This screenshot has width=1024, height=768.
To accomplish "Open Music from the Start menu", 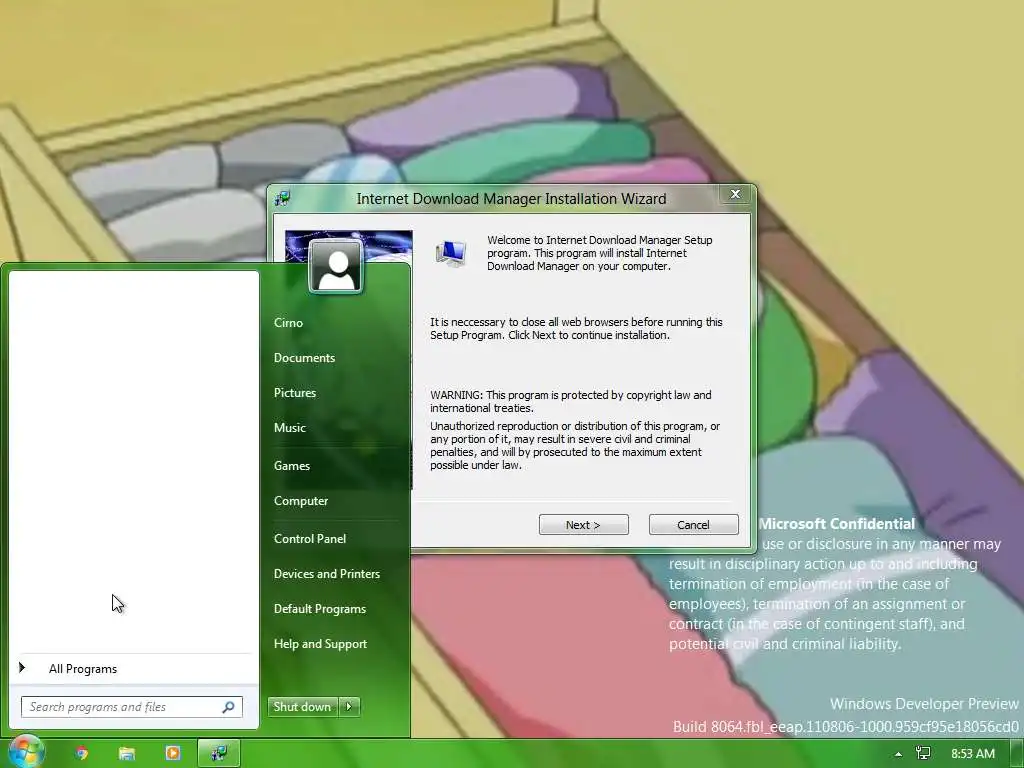I will pyautogui.click(x=289, y=428).
